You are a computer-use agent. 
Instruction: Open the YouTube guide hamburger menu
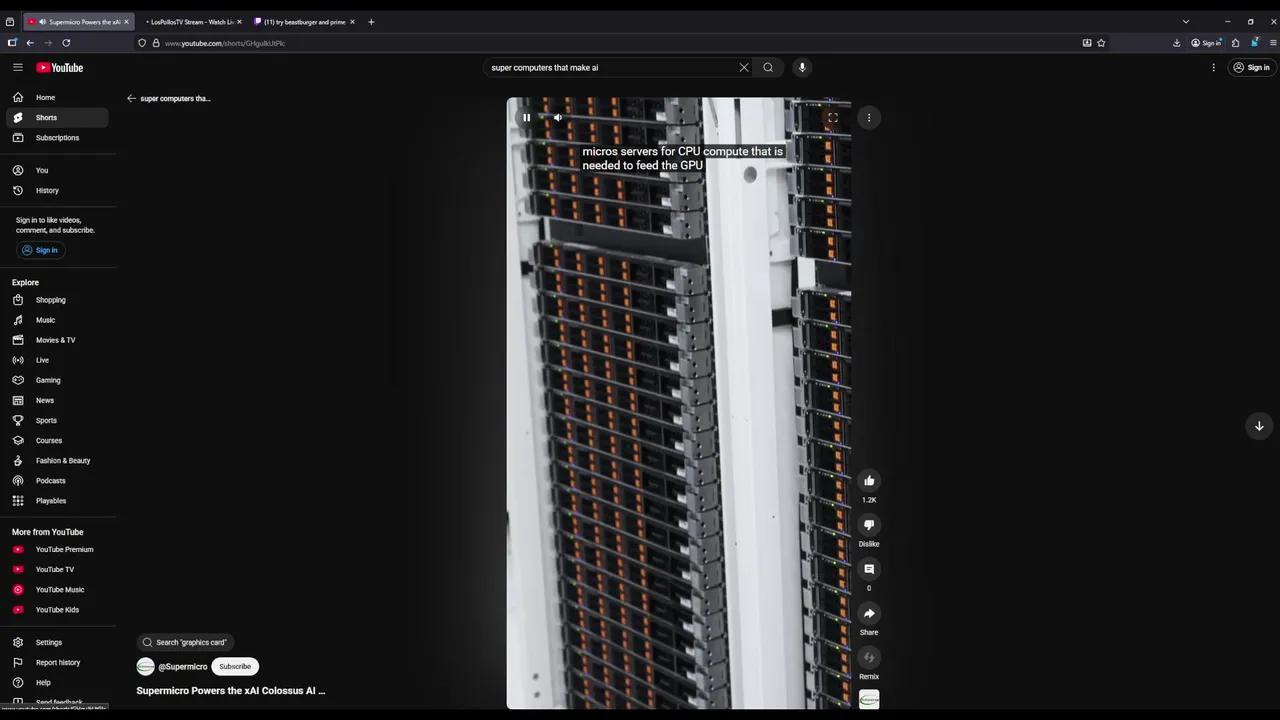18,67
